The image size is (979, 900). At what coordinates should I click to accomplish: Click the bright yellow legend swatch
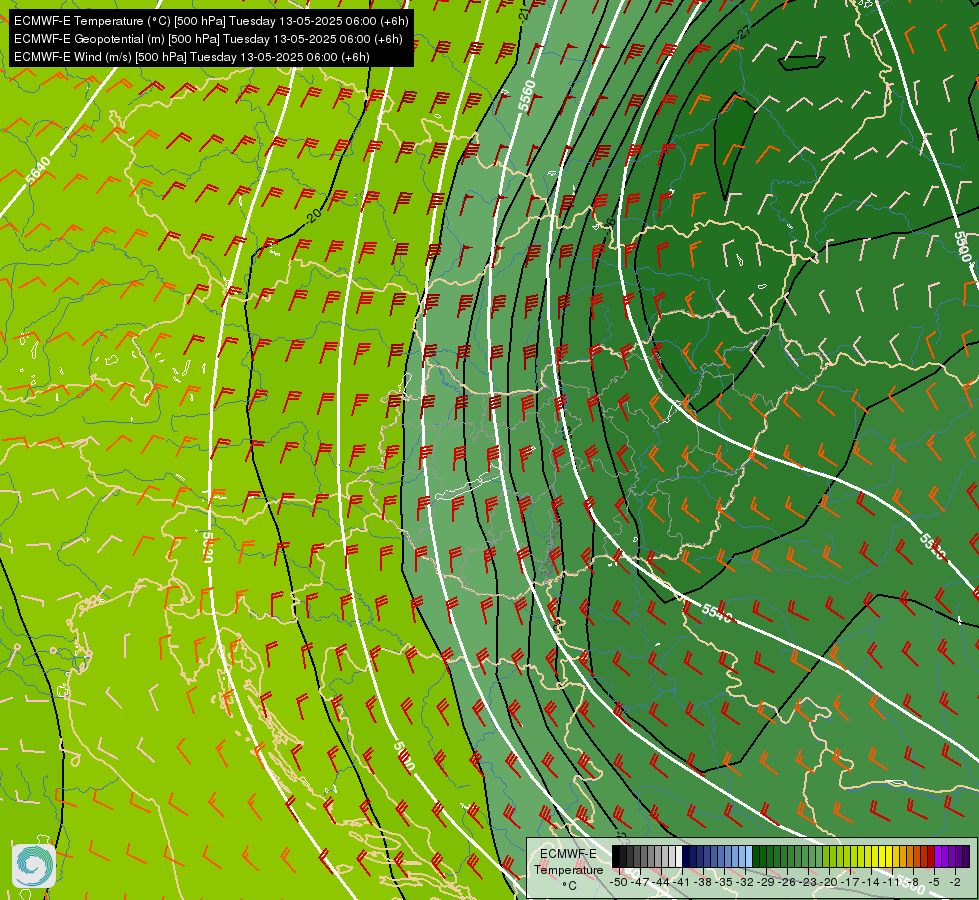point(888,856)
